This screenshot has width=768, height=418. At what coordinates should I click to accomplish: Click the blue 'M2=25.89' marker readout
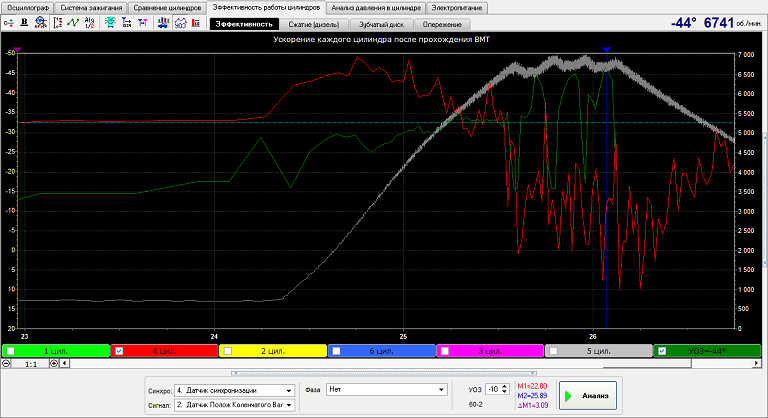coord(532,395)
